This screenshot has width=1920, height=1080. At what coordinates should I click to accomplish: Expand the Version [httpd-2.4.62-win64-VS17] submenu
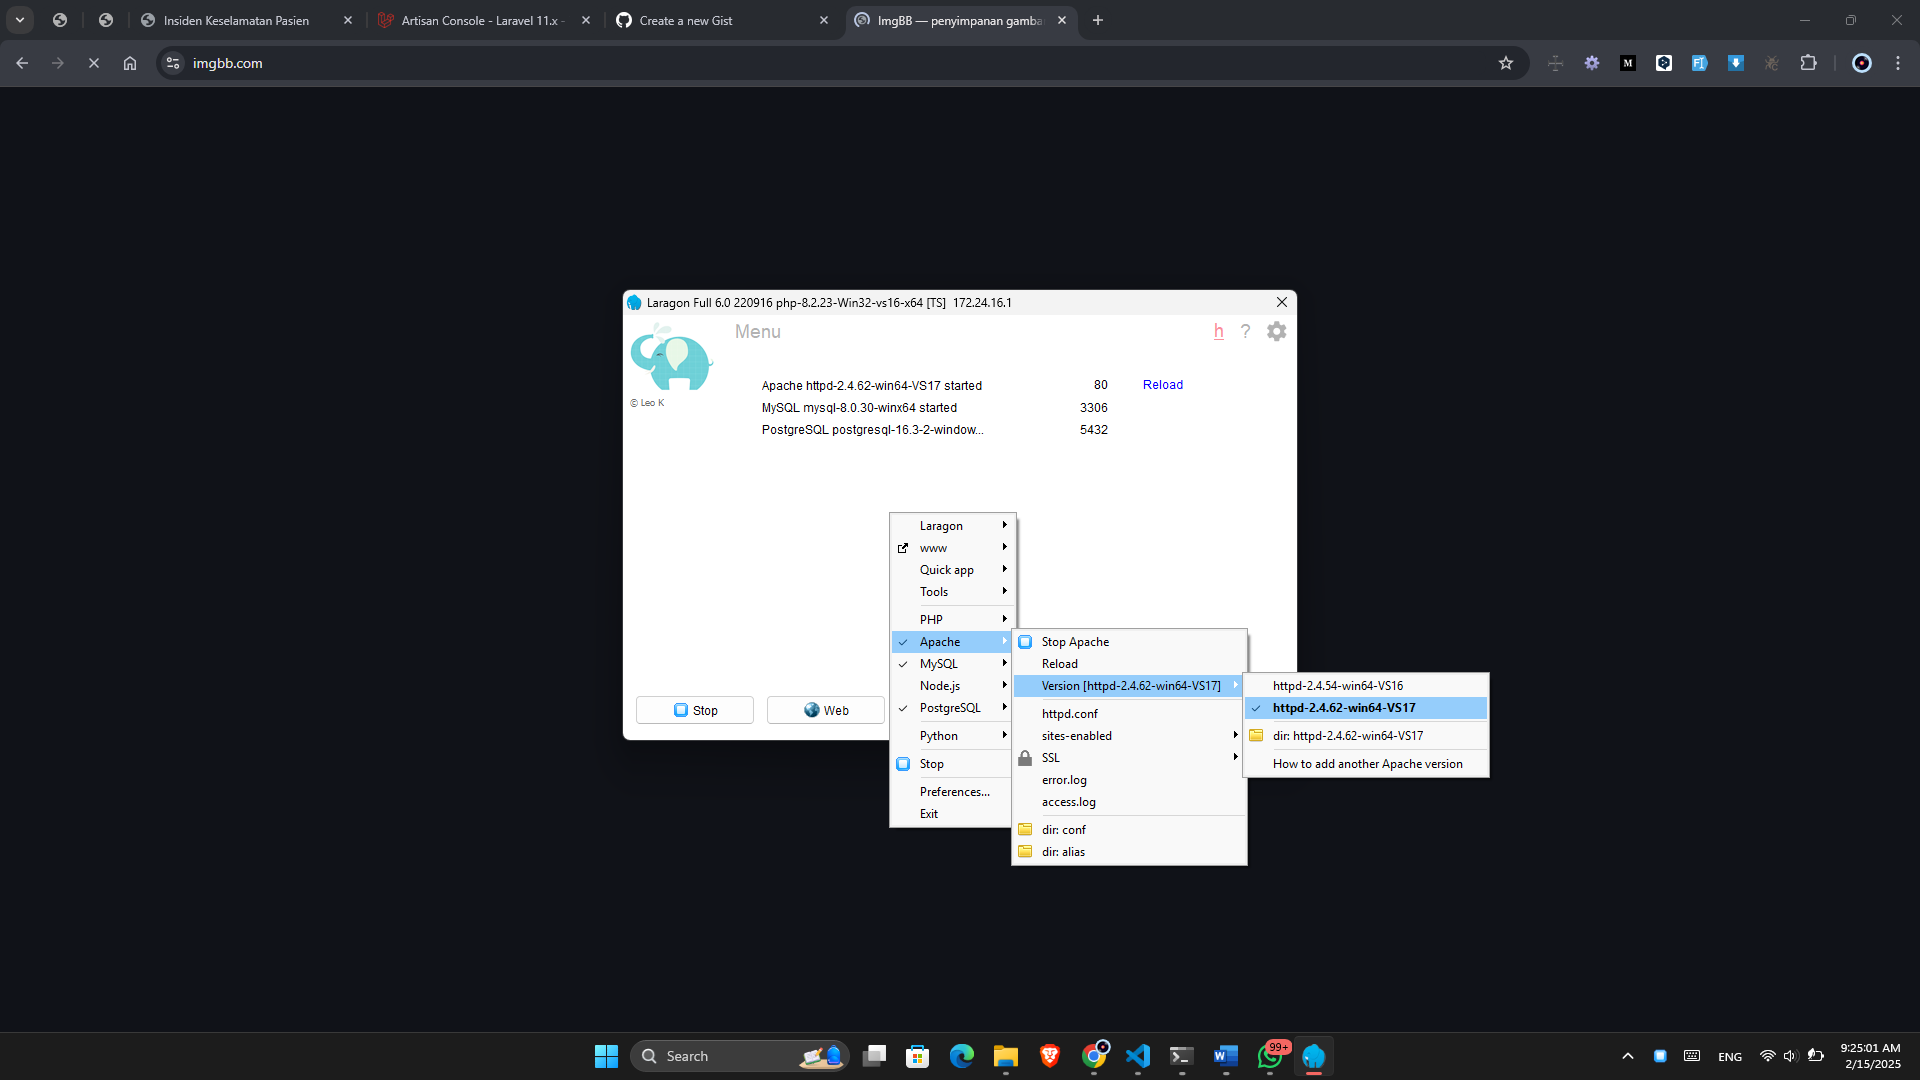click(1129, 686)
